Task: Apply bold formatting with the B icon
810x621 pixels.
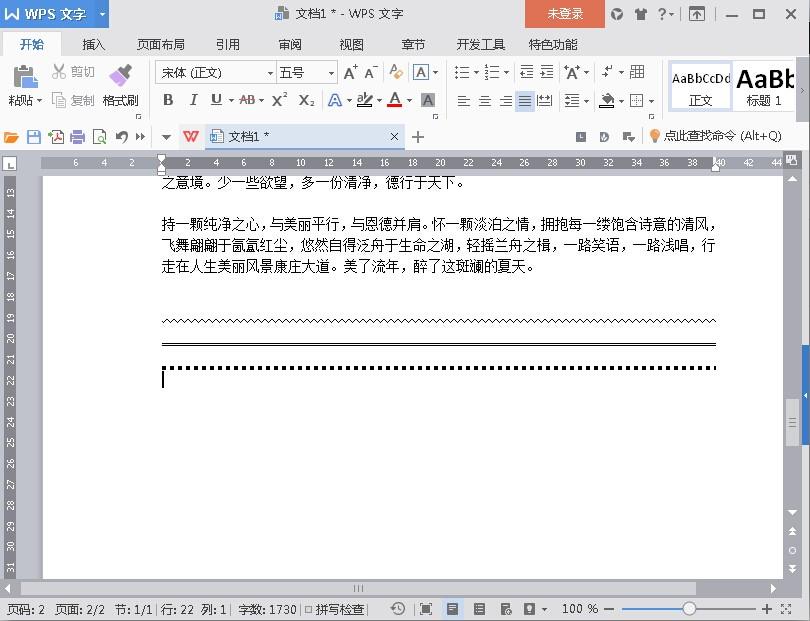Action: pos(168,100)
